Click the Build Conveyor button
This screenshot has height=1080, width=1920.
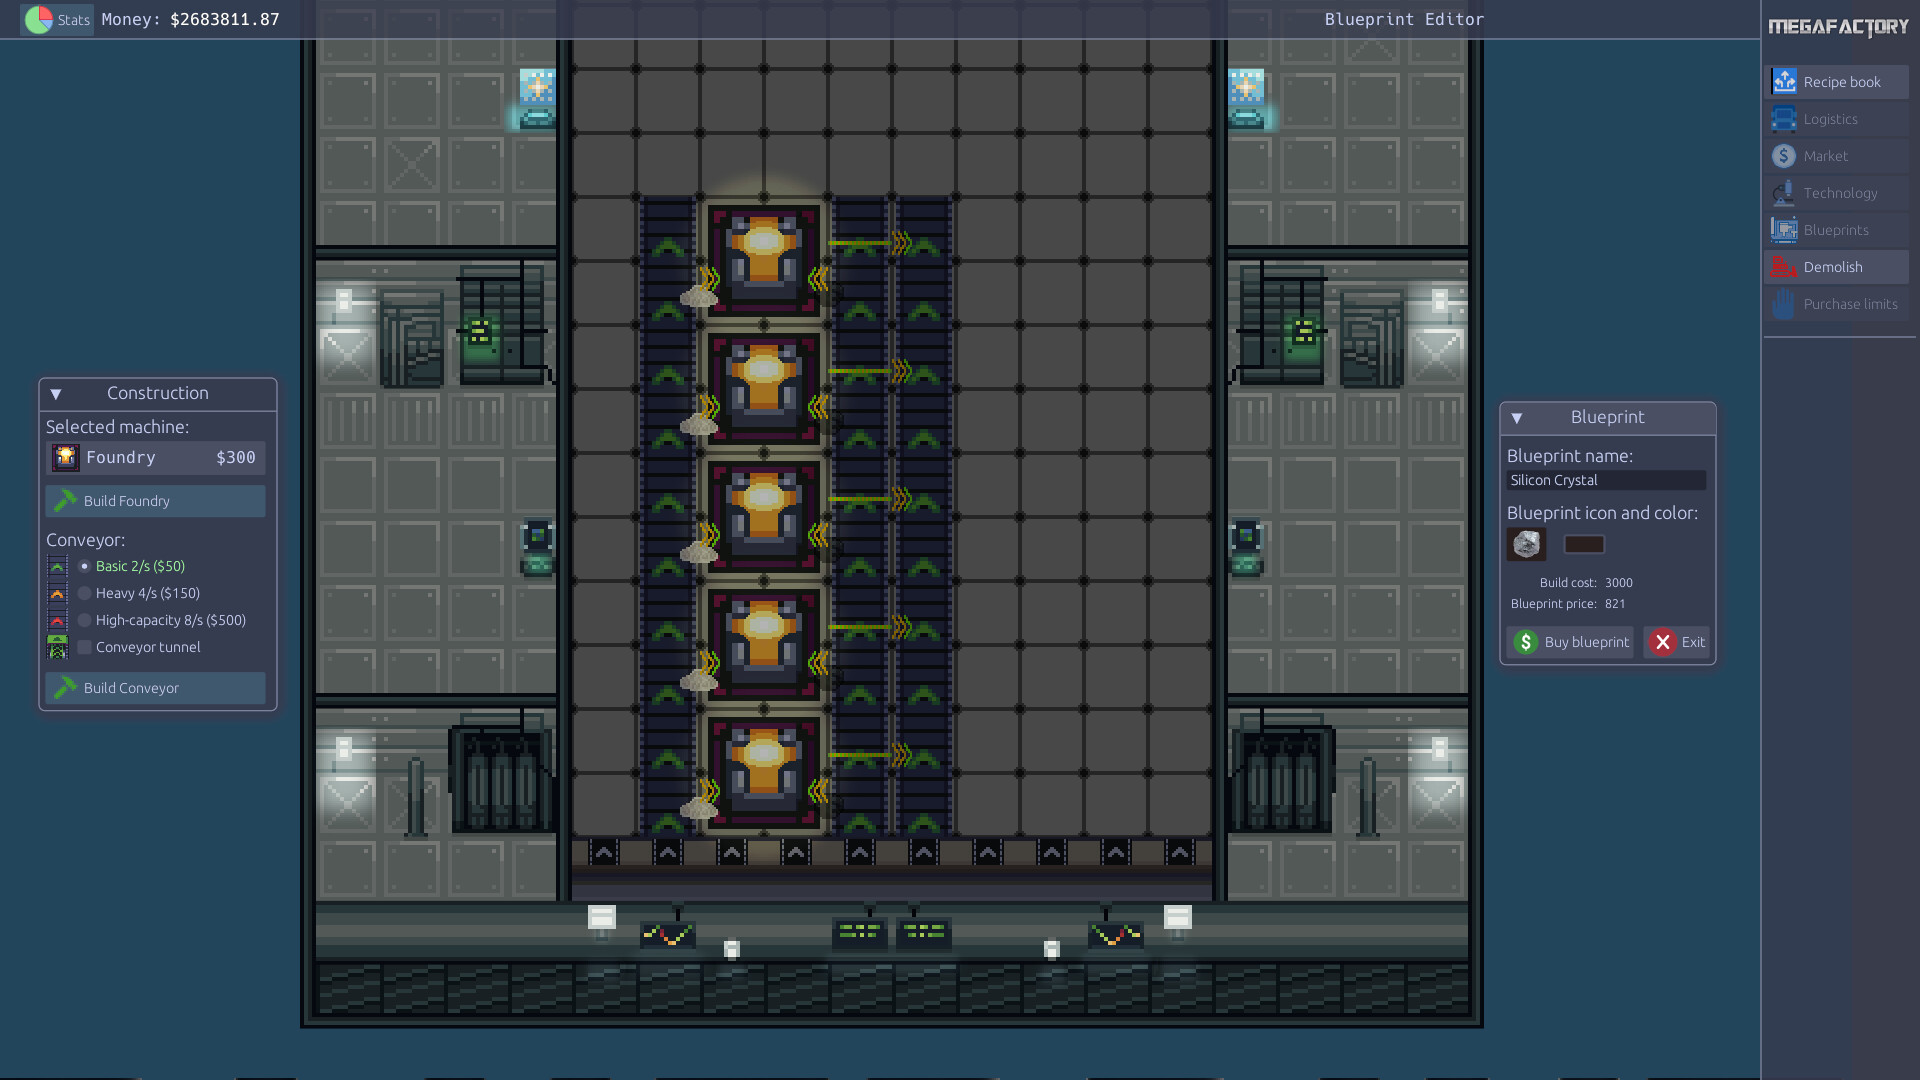click(x=155, y=687)
